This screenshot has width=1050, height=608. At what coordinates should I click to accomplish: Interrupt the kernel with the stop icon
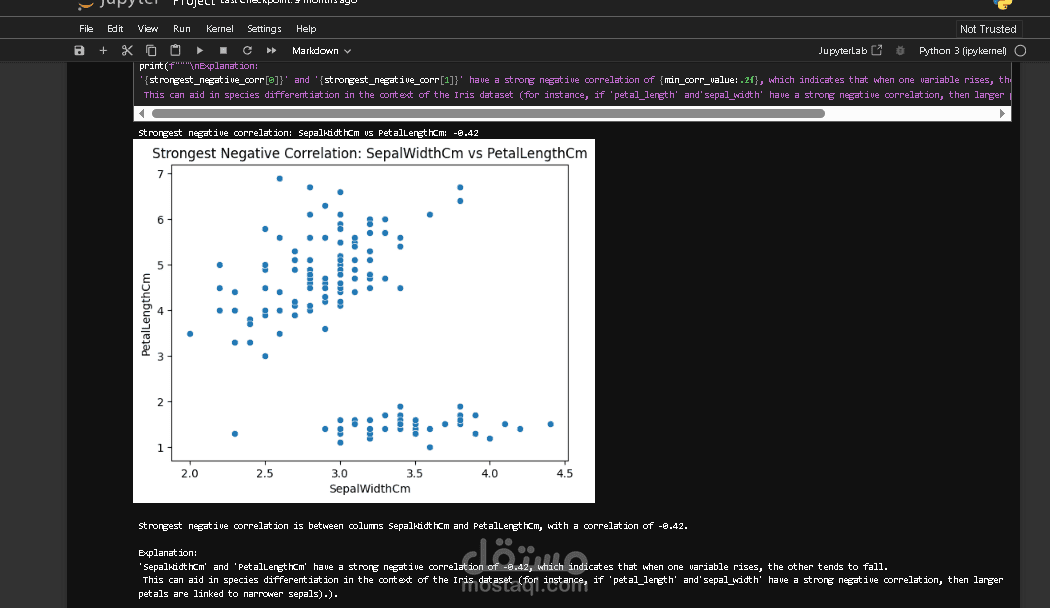pos(224,50)
